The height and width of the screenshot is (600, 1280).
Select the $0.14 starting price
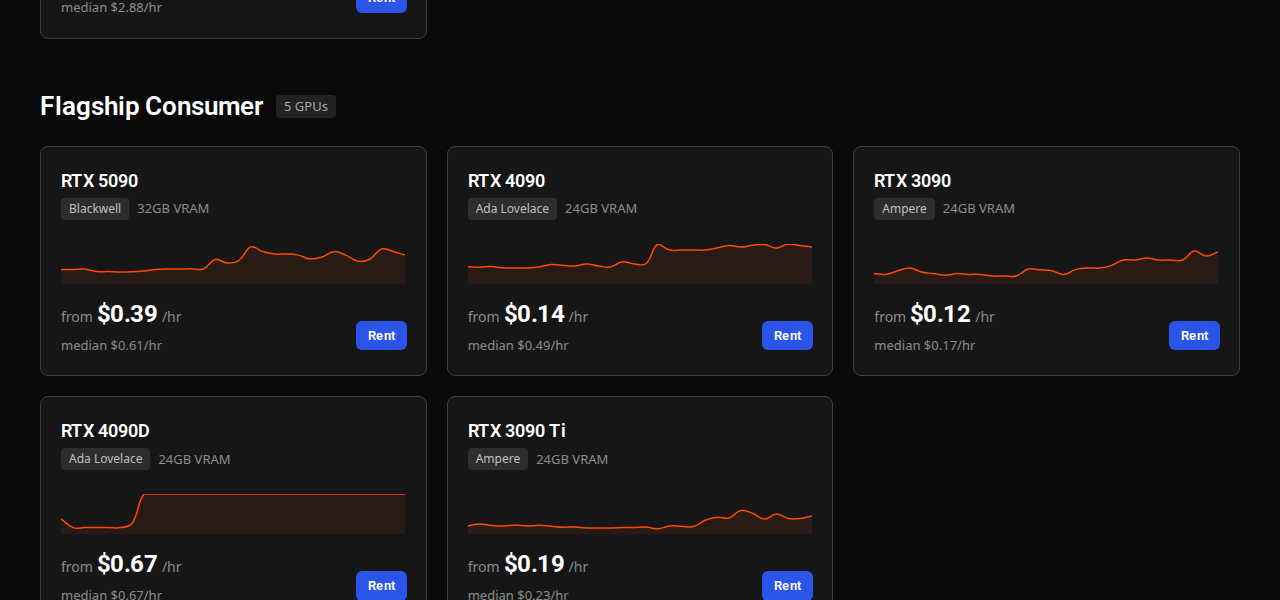(x=534, y=314)
